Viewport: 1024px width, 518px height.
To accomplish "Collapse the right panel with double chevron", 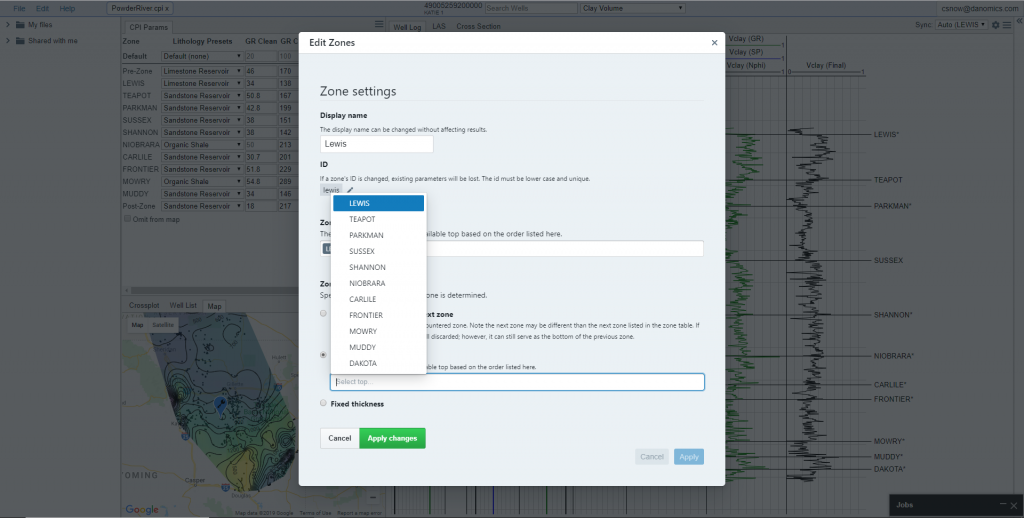I will 1019,20.
